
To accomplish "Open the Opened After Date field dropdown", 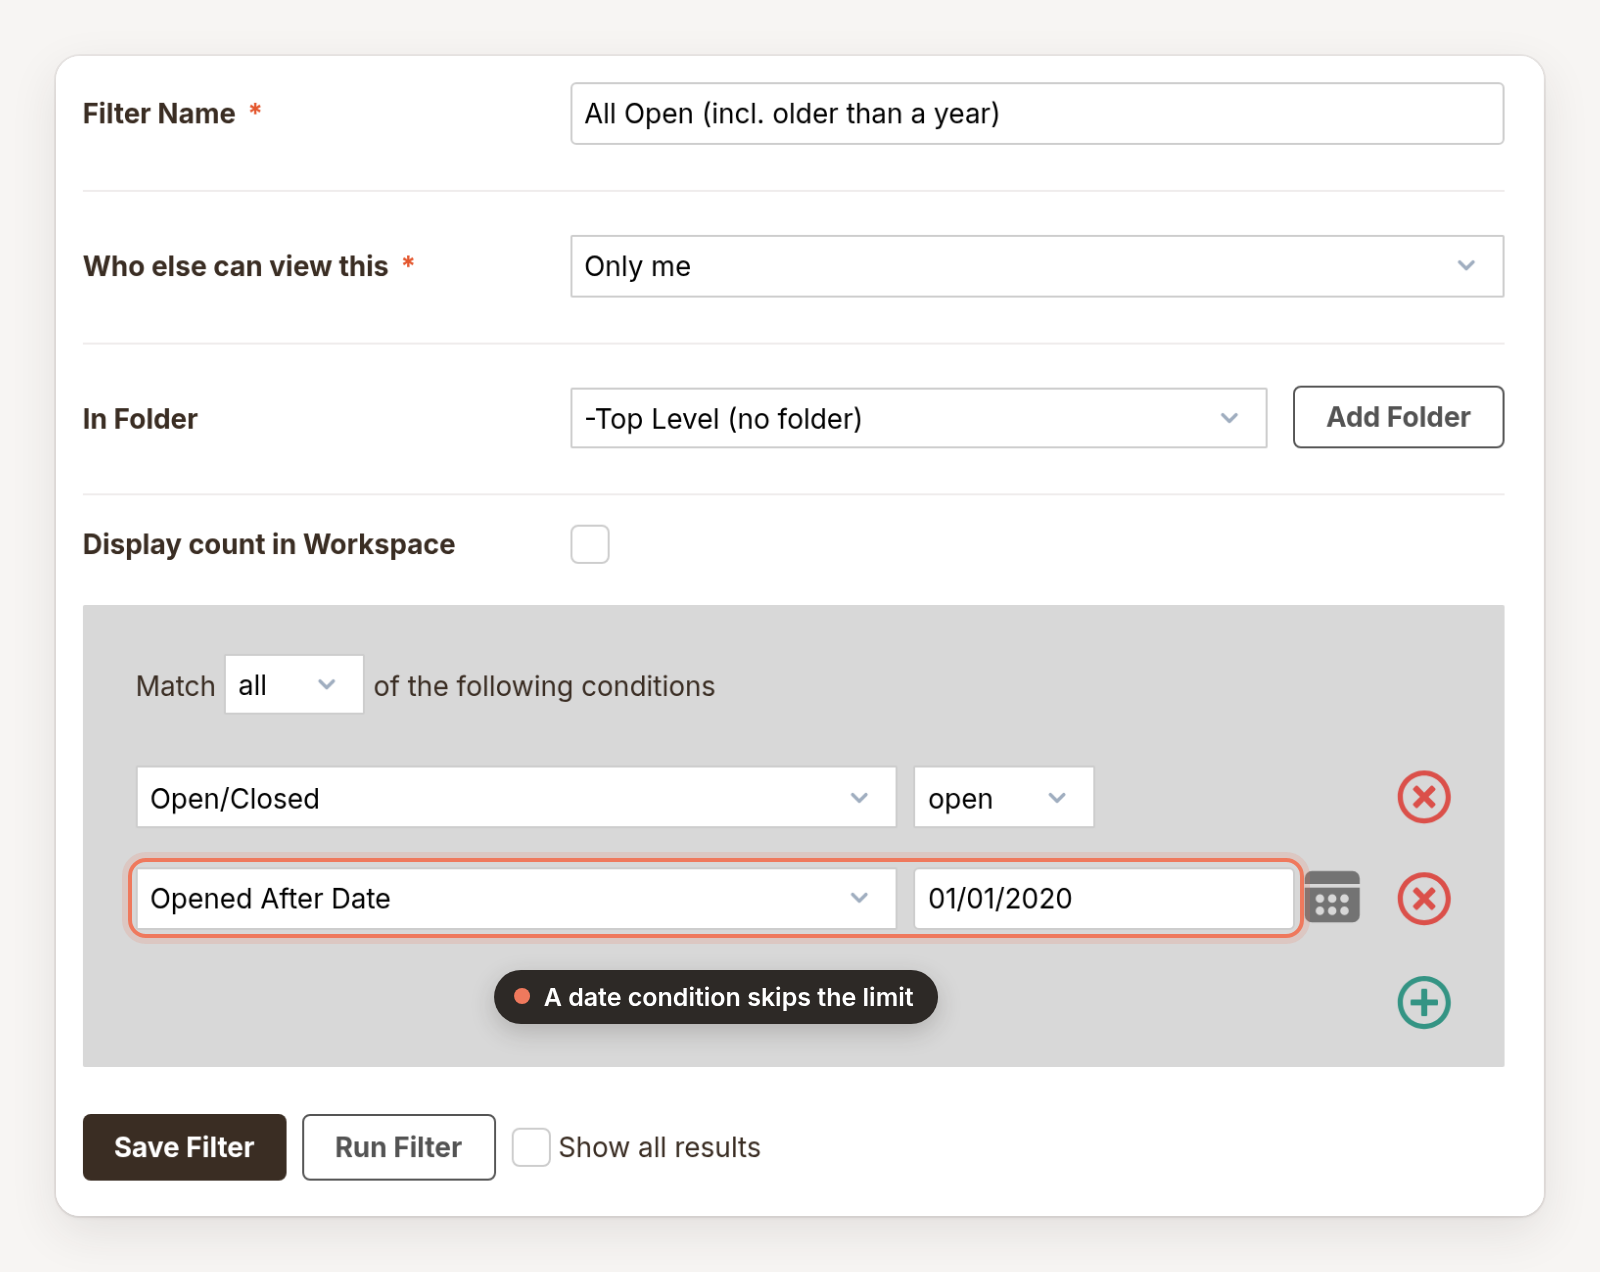I will point(516,898).
